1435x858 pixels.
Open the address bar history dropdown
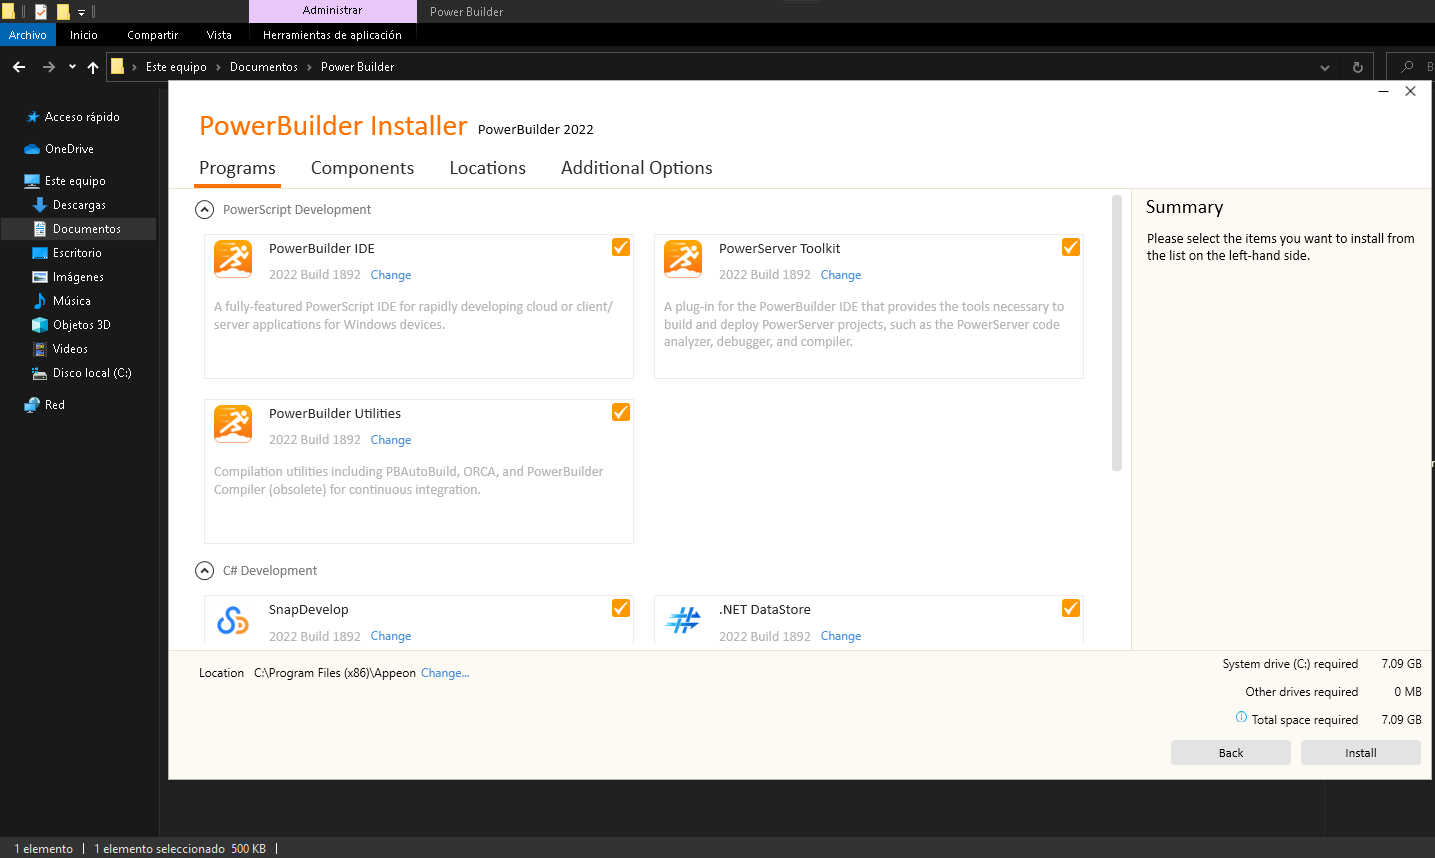tap(1325, 67)
